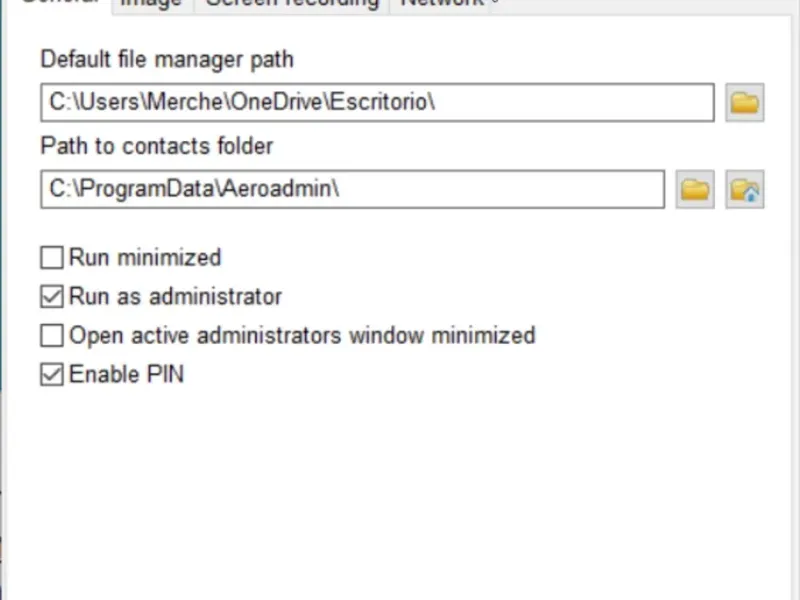800x600 pixels.
Task: Open the Screen recording tab
Action: (x=292, y=4)
